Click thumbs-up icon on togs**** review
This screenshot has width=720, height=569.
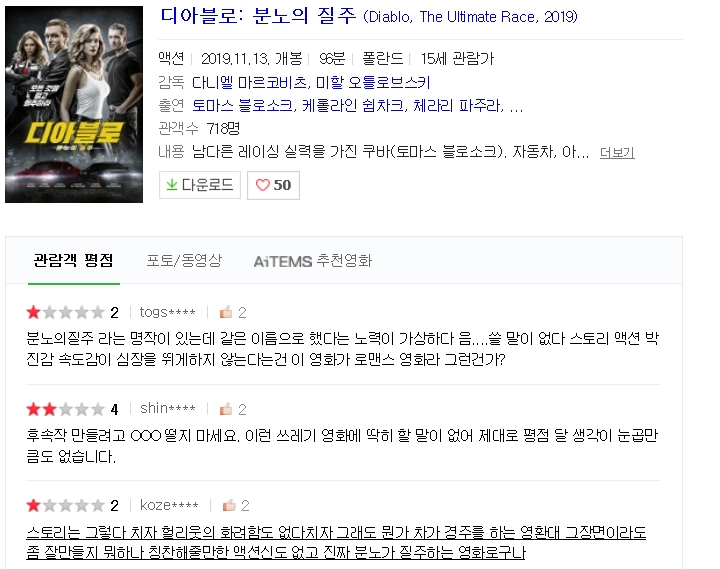pyautogui.click(x=226, y=312)
